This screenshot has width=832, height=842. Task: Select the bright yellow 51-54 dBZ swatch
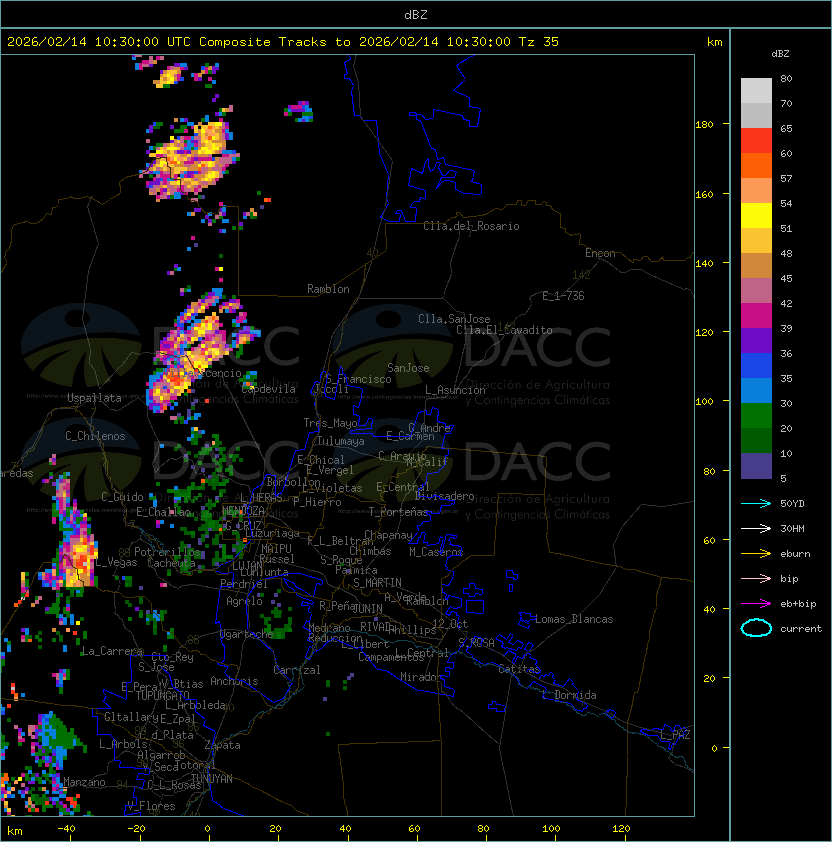(756, 215)
